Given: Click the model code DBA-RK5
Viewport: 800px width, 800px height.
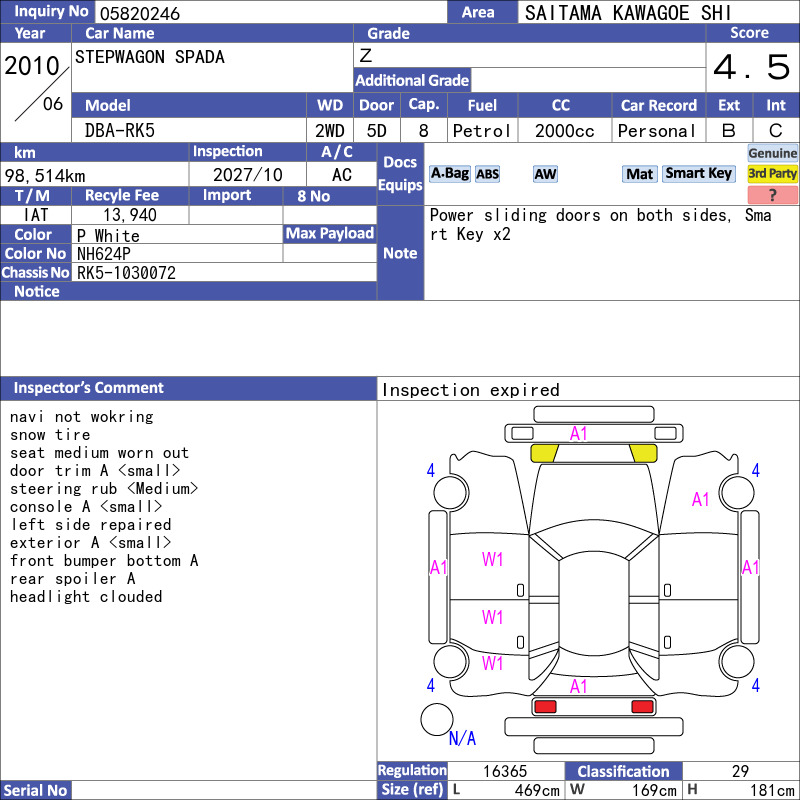Looking at the screenshot, I should 120,131.
